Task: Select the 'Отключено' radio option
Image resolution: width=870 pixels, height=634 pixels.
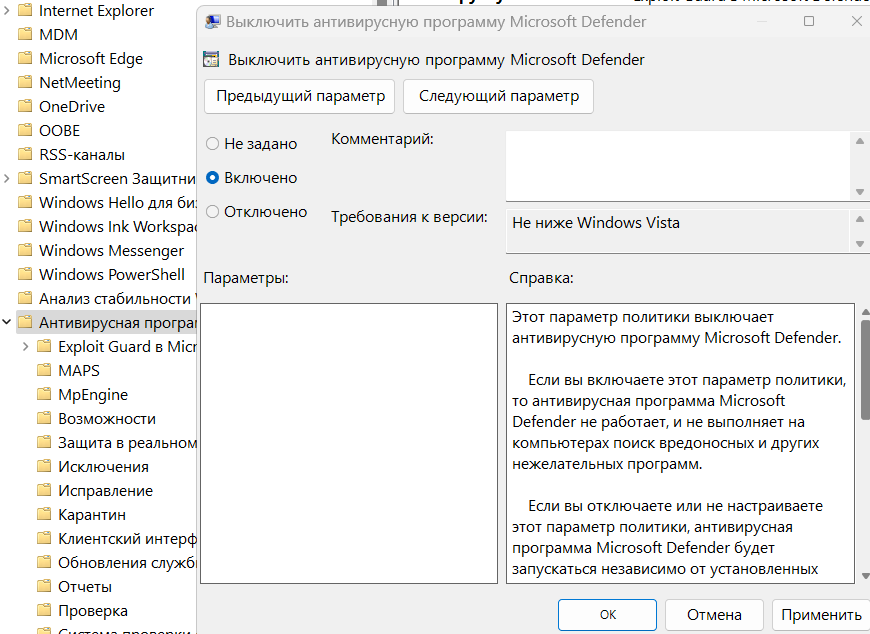Action: [213, 212]
